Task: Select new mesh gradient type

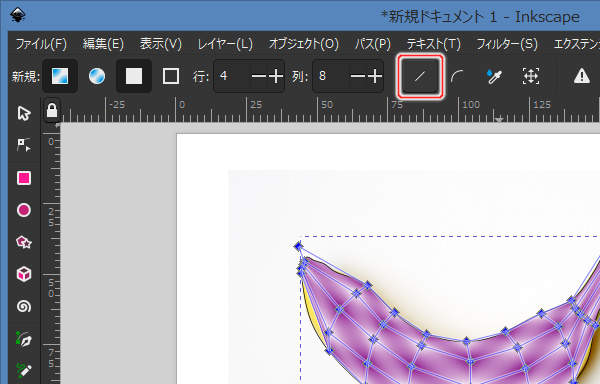Action: pyautogui.click(x=60, y=76)
